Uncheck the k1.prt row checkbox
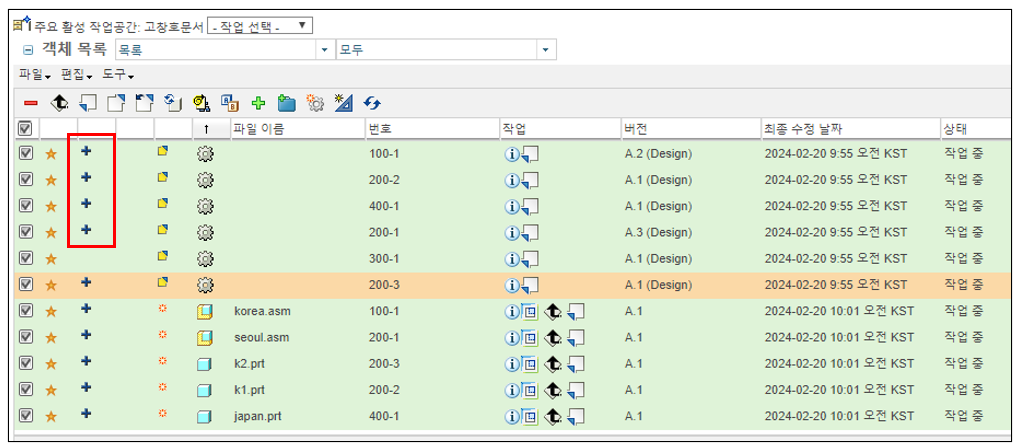 [x=26, y=390]
